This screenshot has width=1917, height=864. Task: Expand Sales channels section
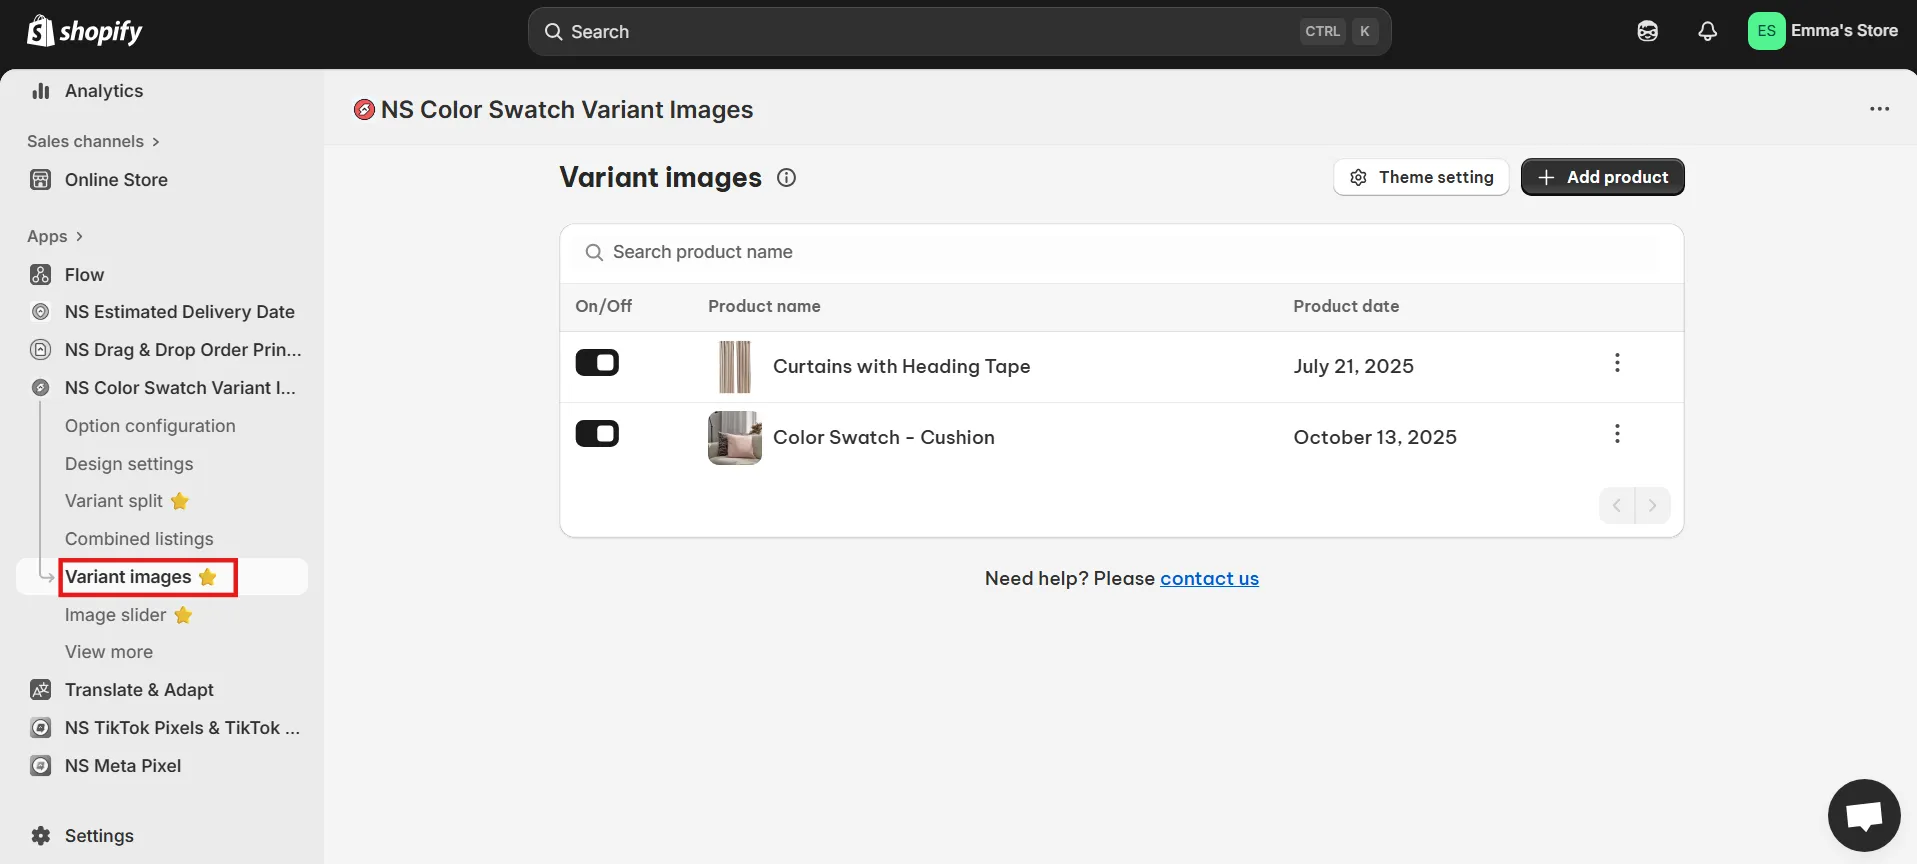[x=93, y=142]
